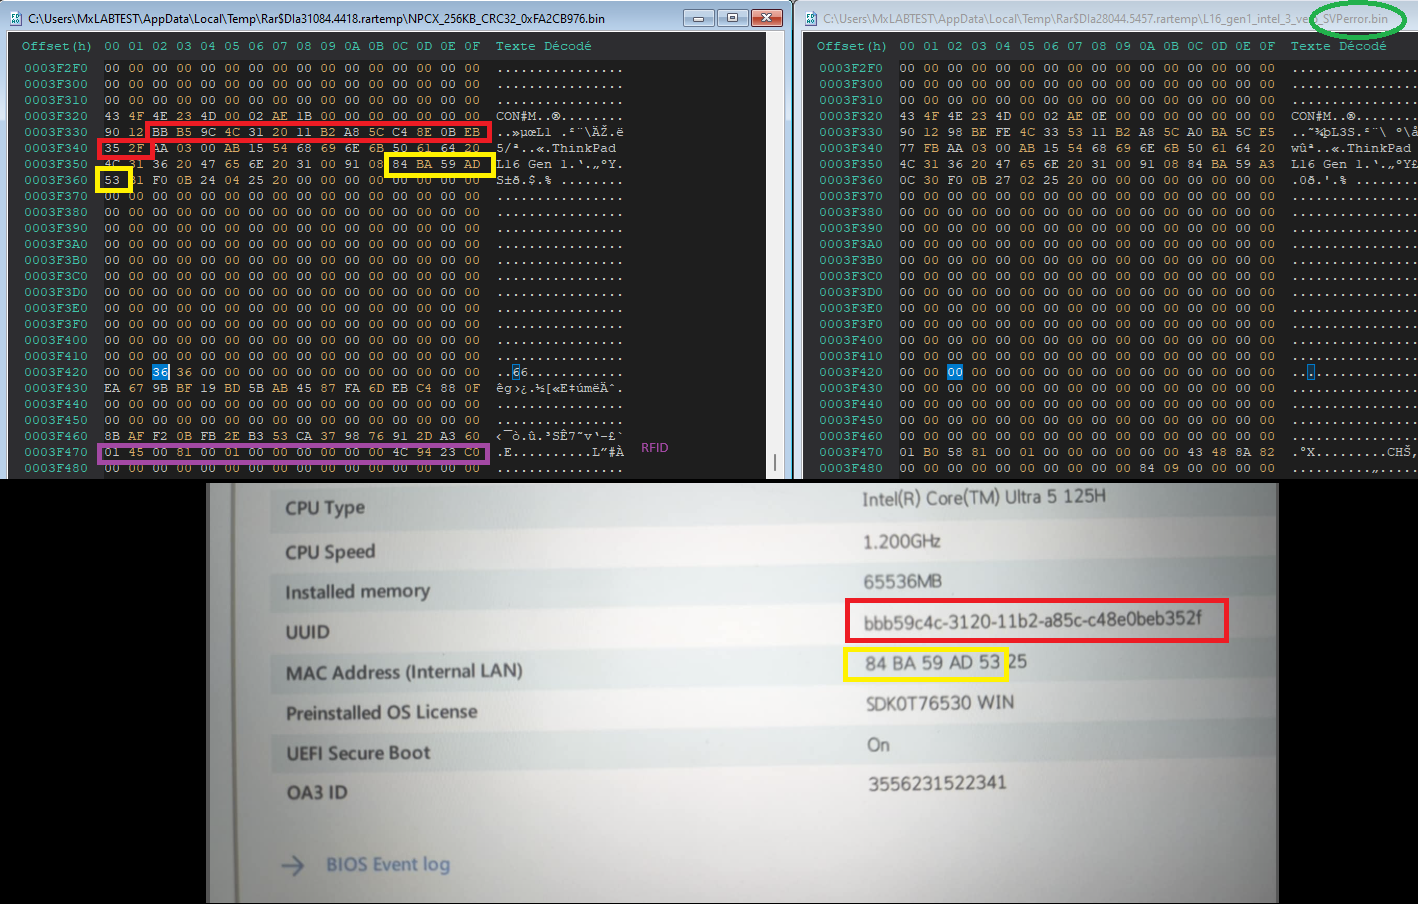Maximize the NPCX_256KB hex editor window
The image size is (1418, 904).
tap(732, 18)
